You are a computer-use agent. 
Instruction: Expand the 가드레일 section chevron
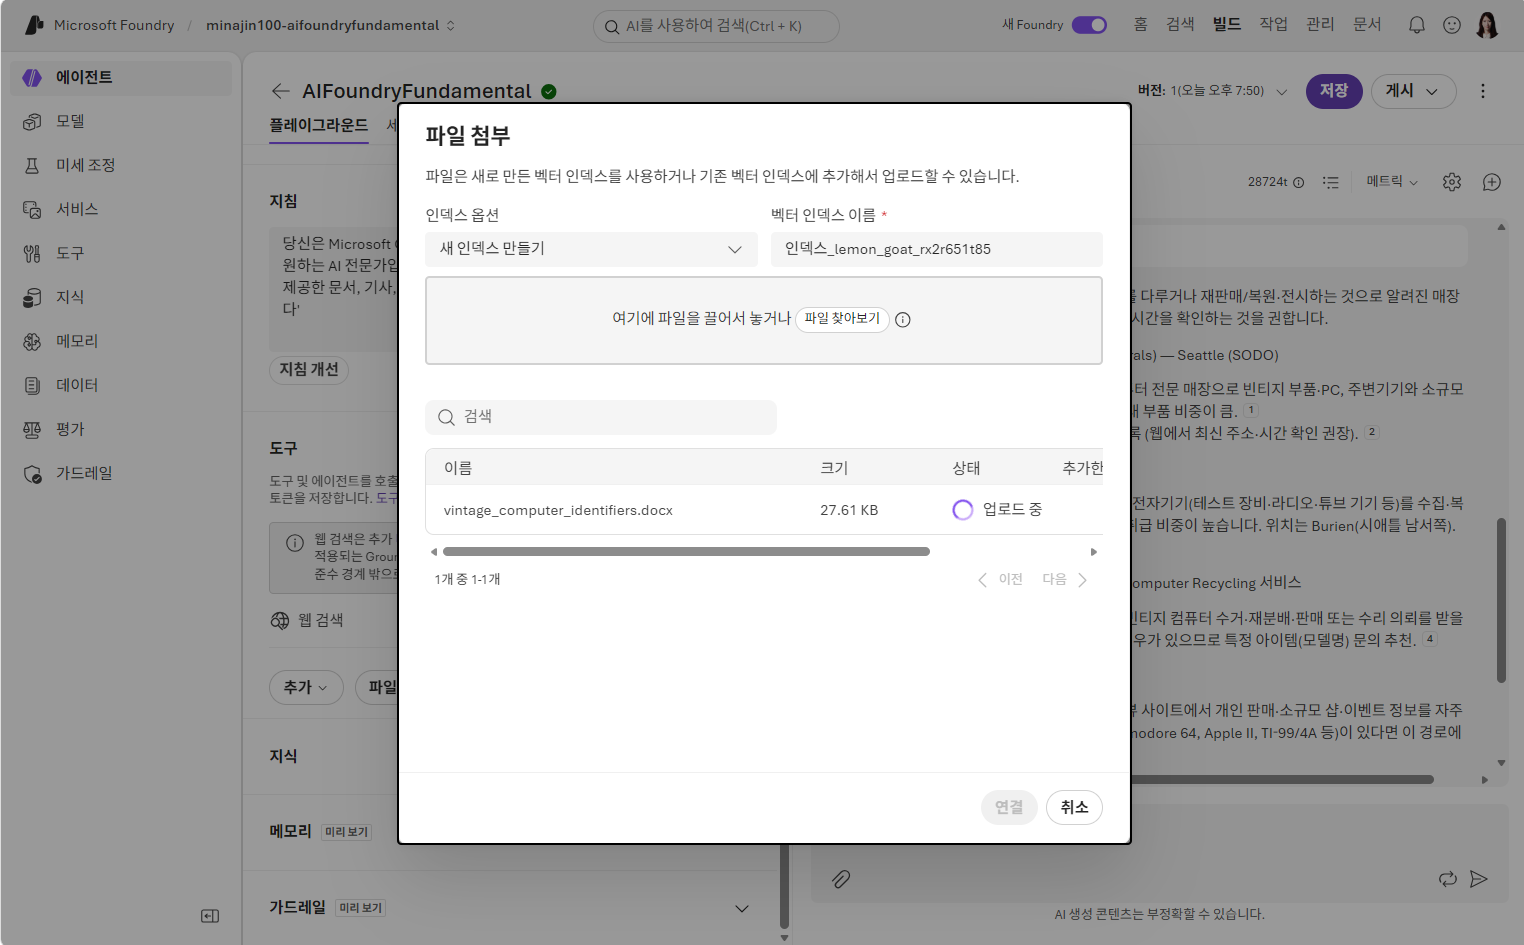[742, 908]
